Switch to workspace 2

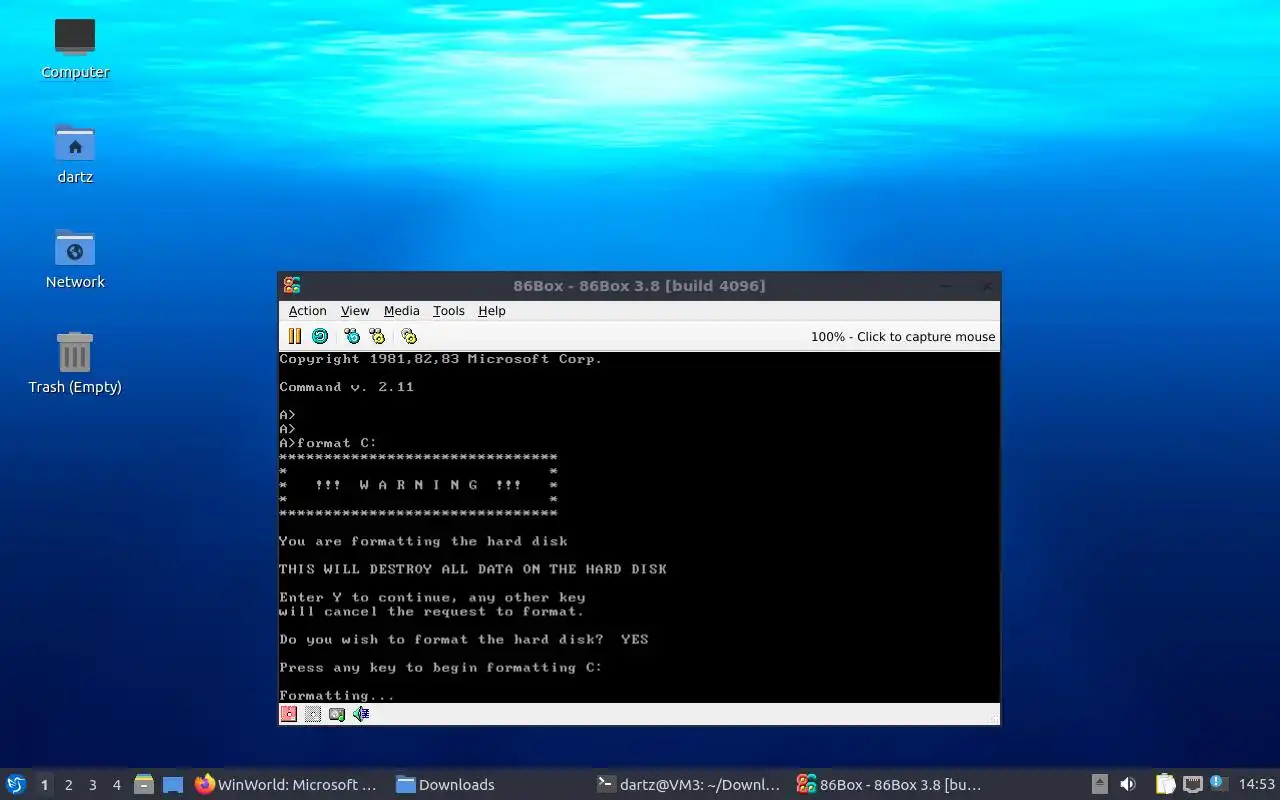pyautogui.click(x=68, y=785)
